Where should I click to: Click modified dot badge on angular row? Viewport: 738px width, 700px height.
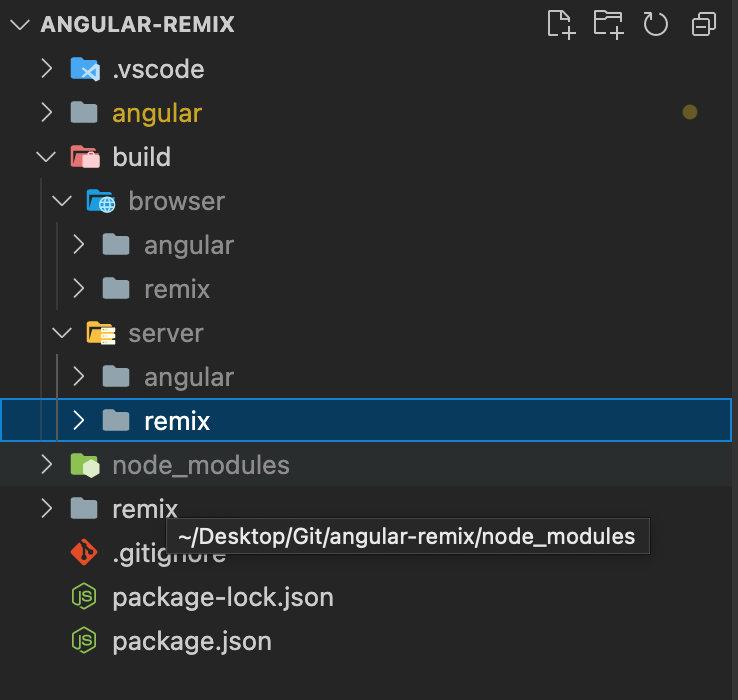(690, 112)
